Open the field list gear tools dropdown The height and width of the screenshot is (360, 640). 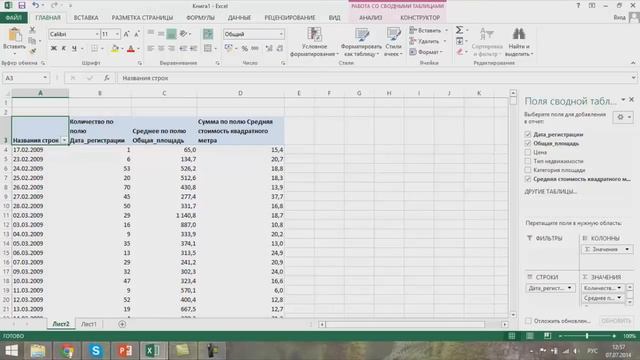(x=623, y=118)
